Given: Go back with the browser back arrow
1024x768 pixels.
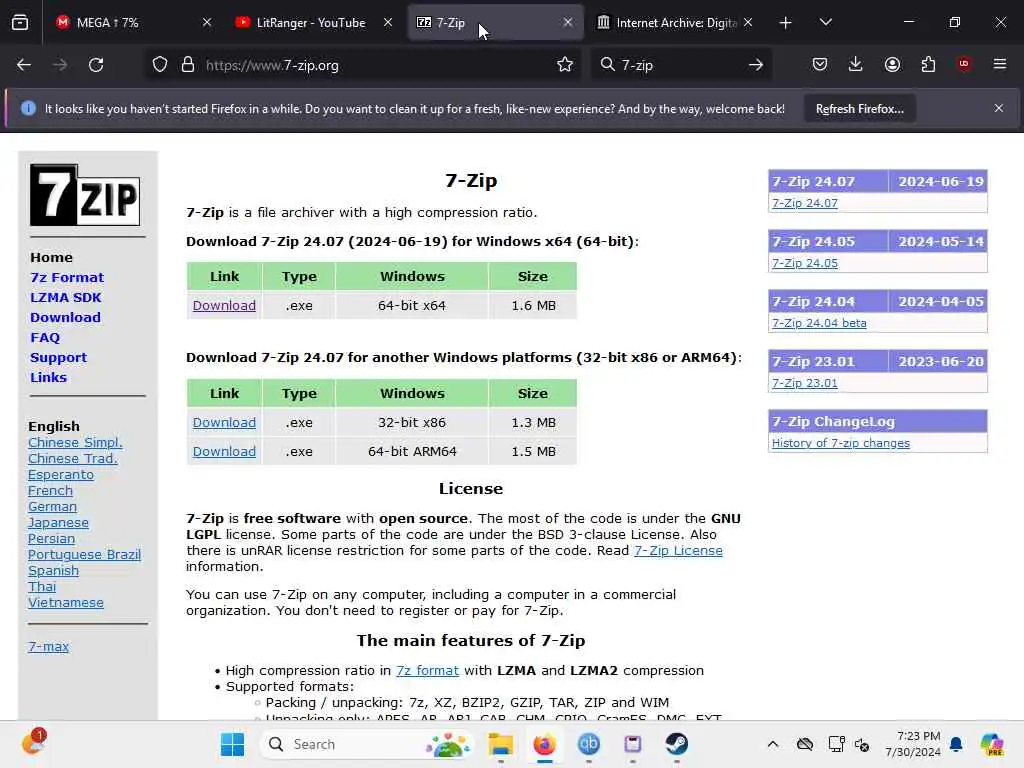Looking at the screenshot, I should click(x=24, y=65).
